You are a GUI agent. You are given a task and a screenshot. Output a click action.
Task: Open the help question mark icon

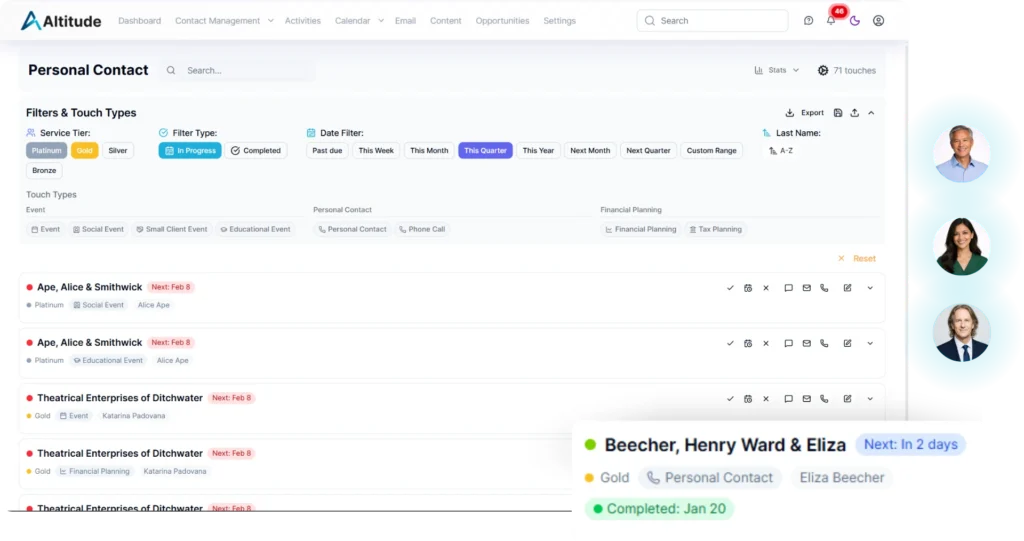808,21
